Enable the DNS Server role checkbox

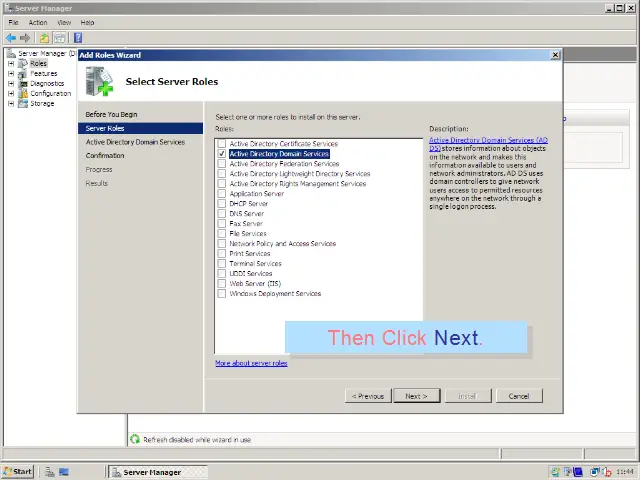pyautogui.click(x=222, y=214)
